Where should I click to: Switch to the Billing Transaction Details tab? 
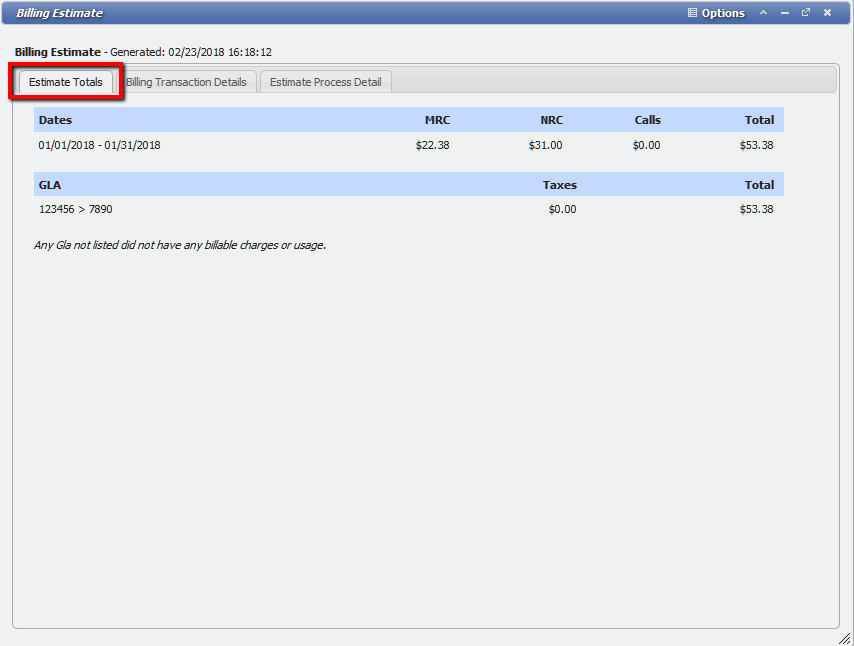(188, 82)
